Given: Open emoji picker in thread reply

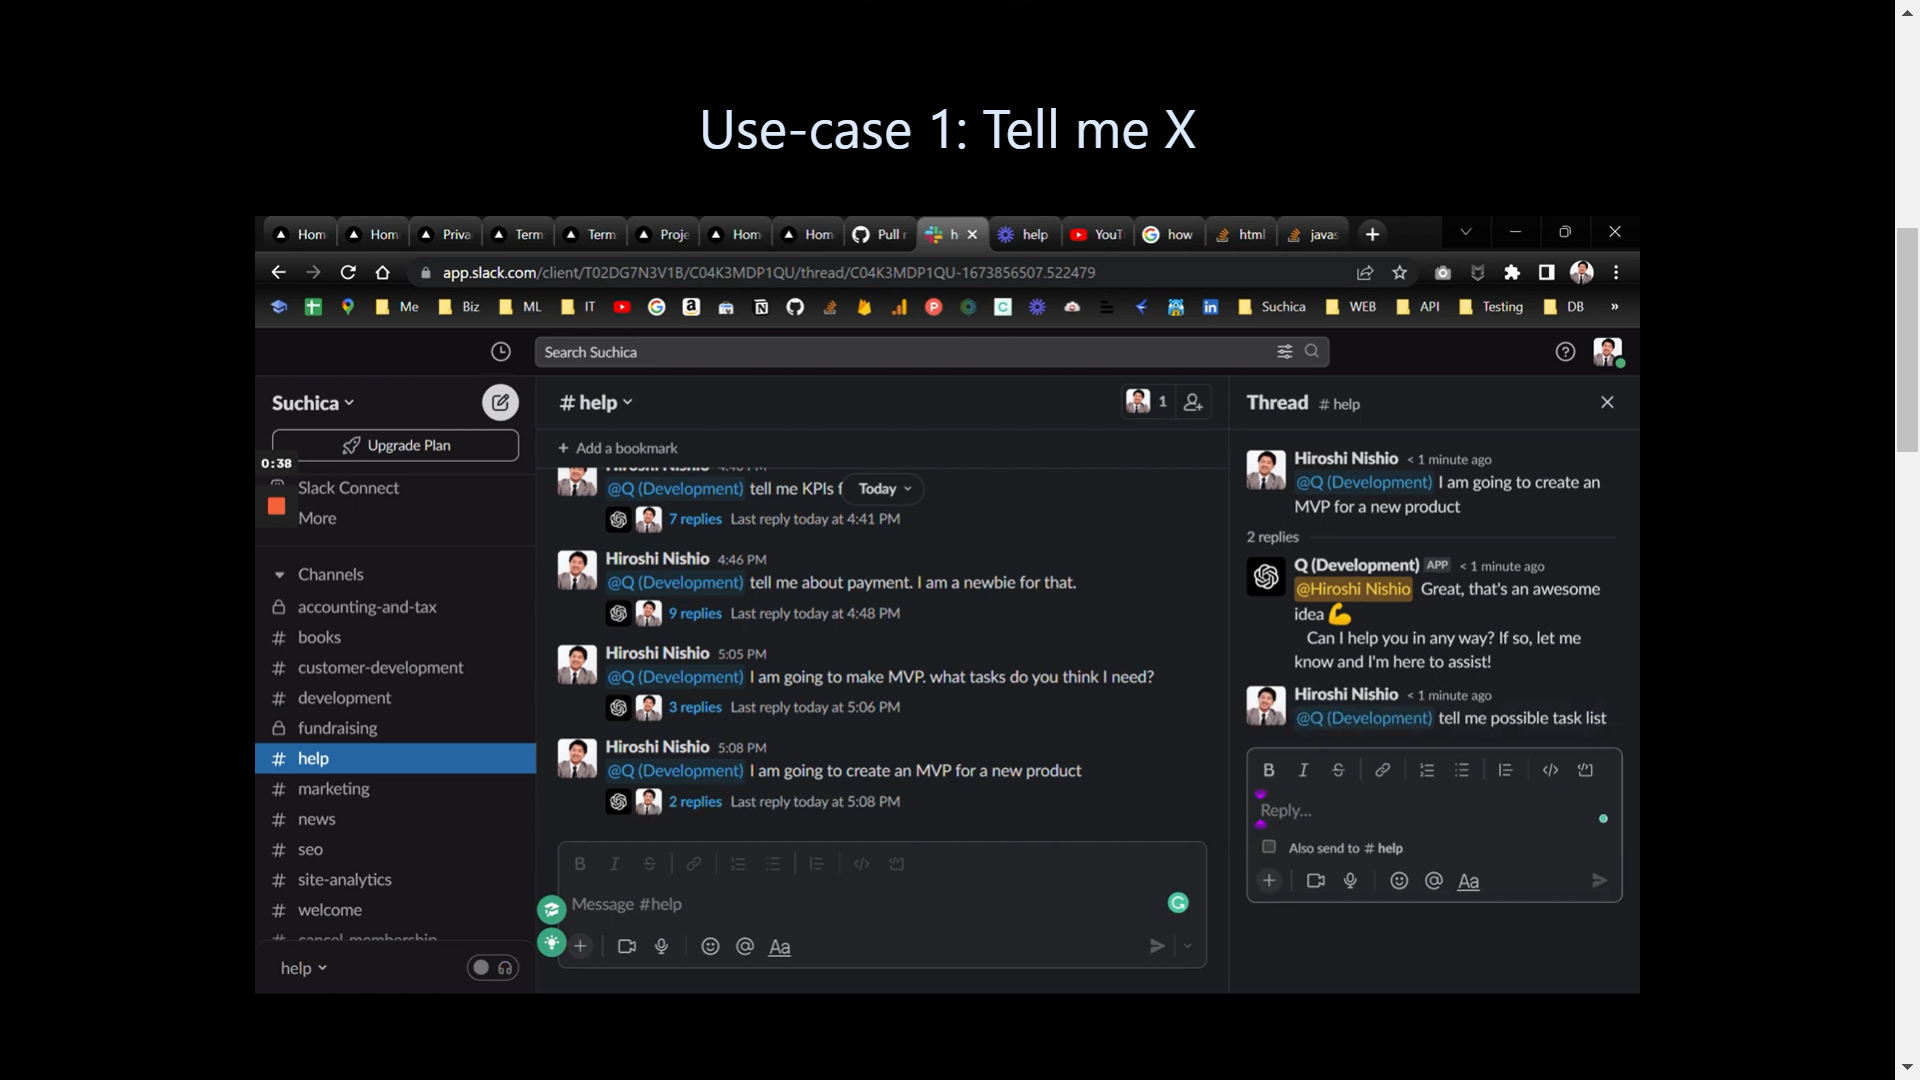Looking at the screenshot, I should click(1399, 881).
